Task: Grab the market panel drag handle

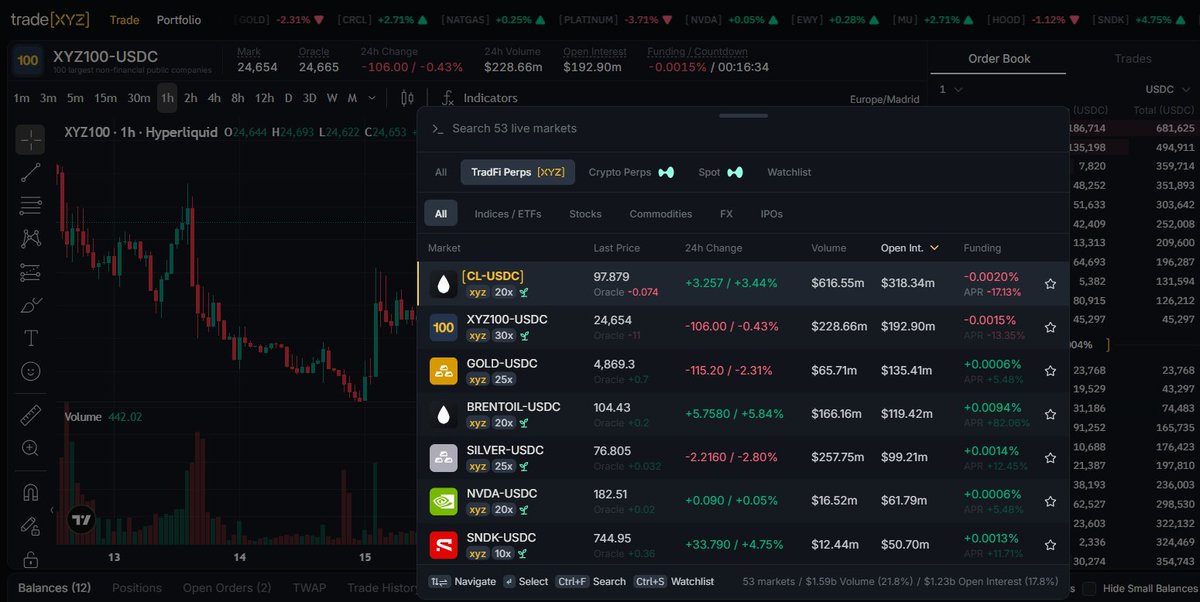Action: 743,115
